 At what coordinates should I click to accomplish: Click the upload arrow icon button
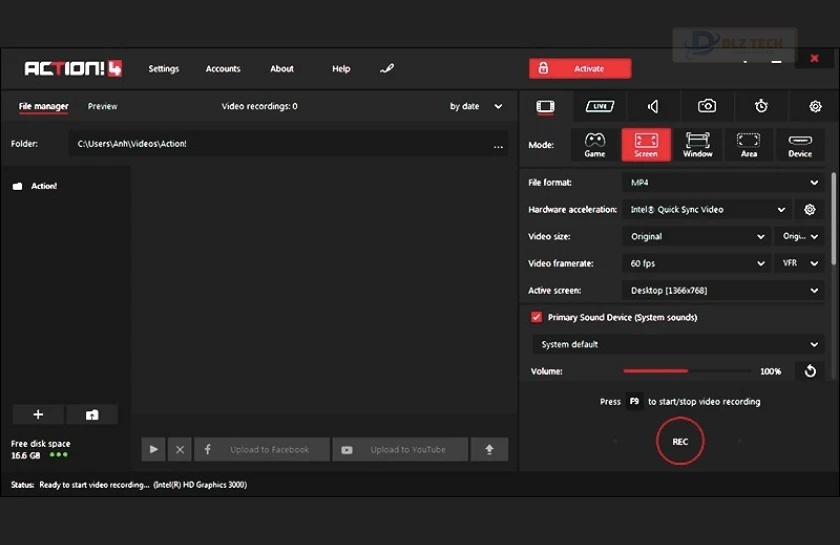(489, 449)
